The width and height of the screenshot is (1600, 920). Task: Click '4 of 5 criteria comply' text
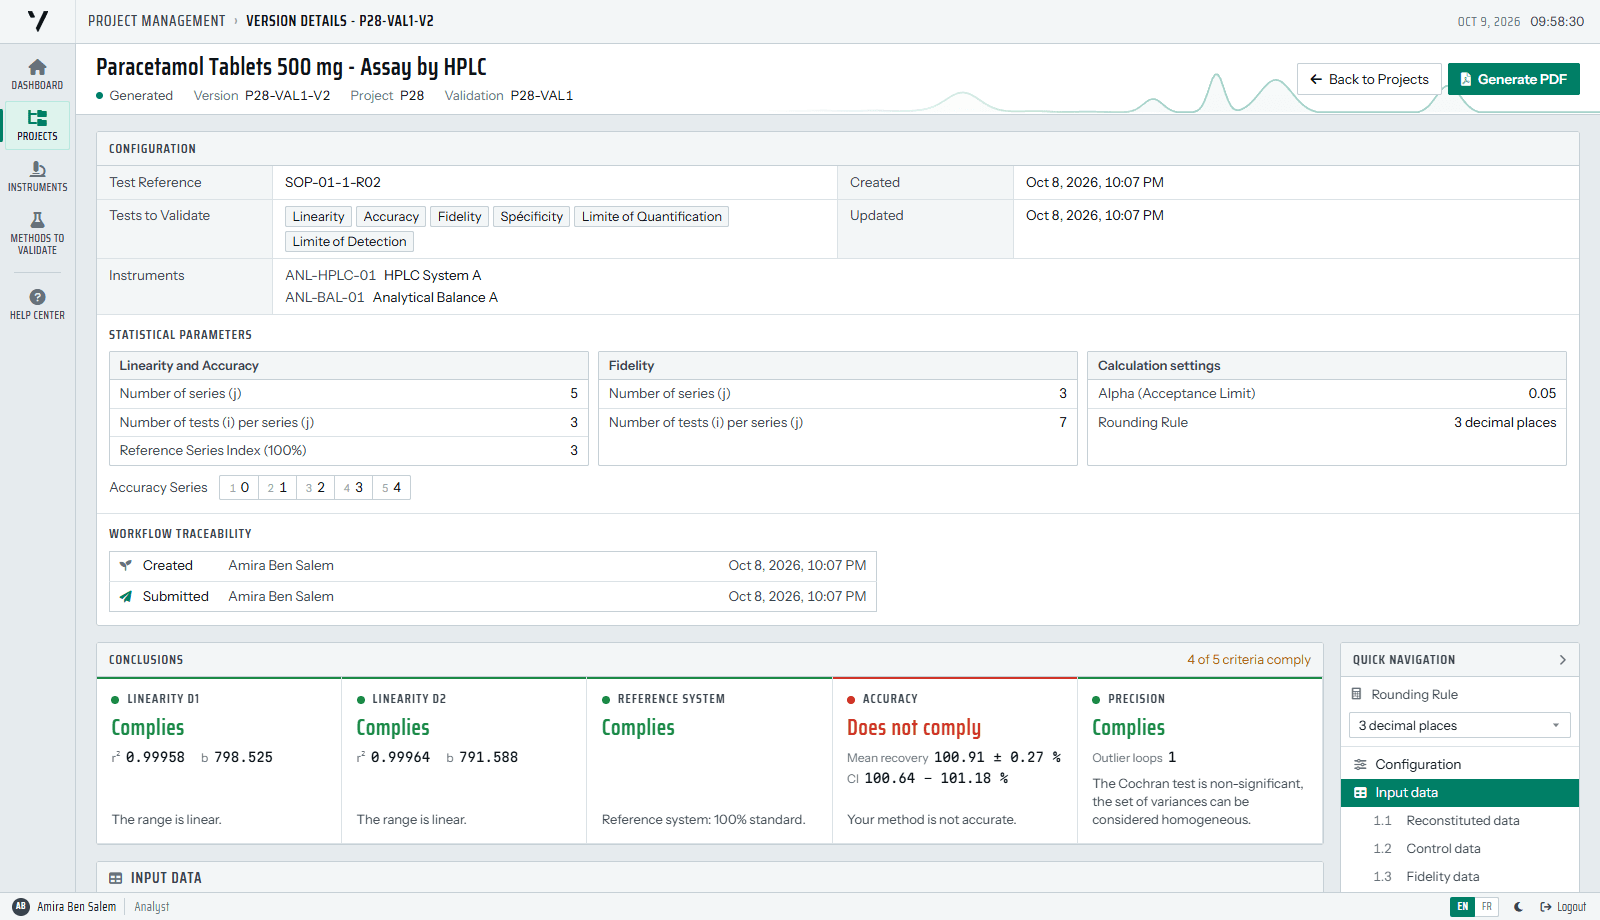coord(1248,659)
